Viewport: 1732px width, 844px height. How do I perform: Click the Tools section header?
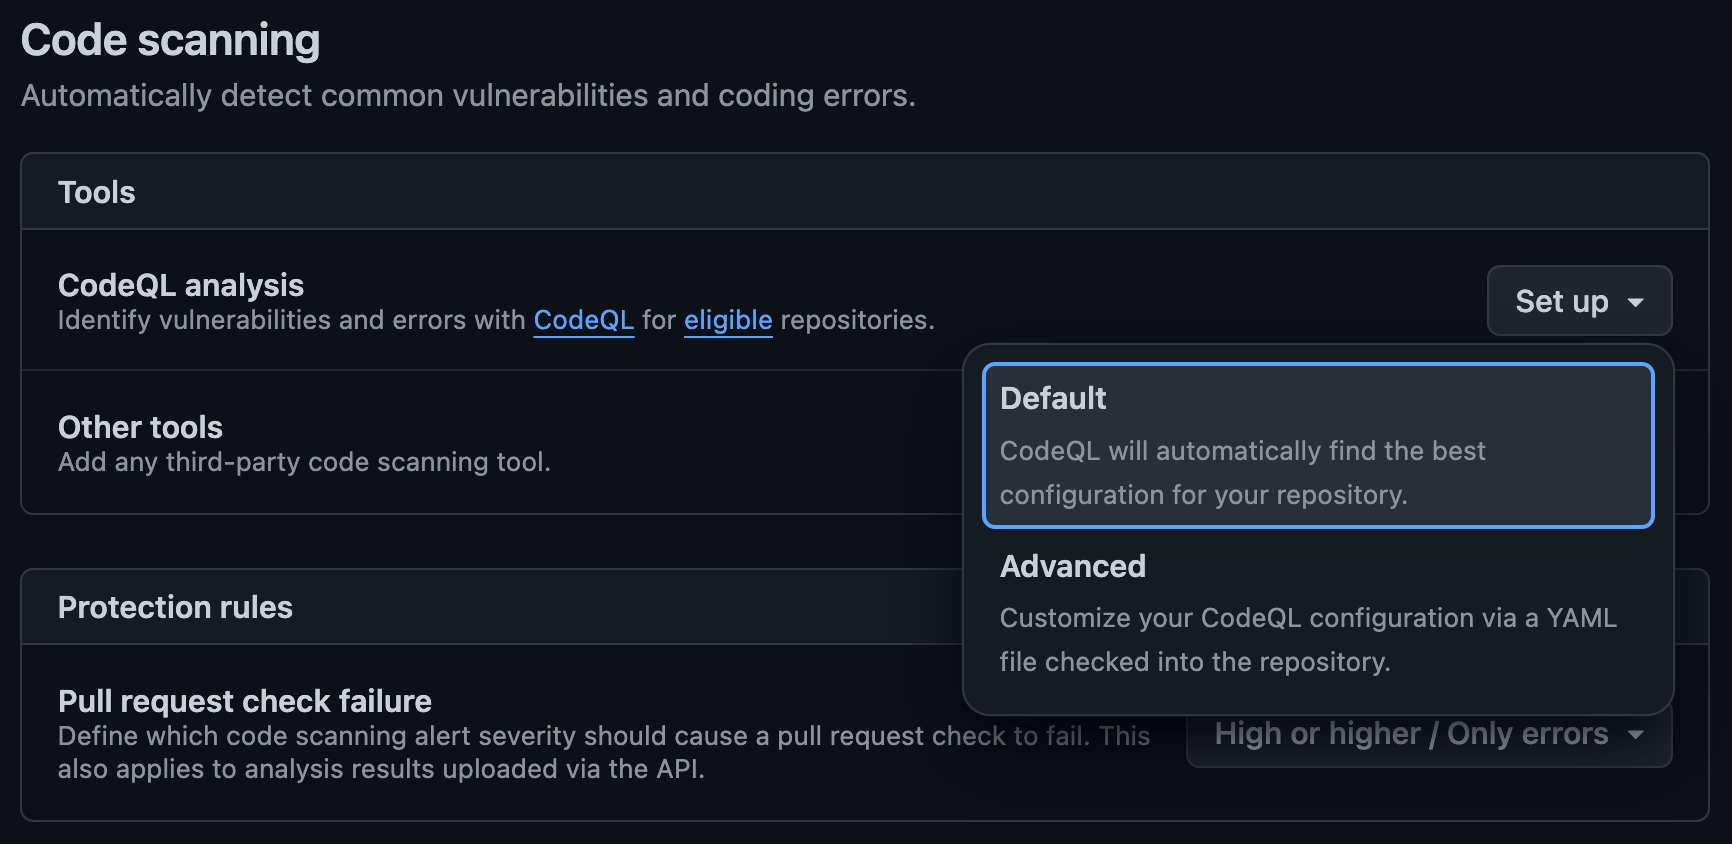point(96,191)
